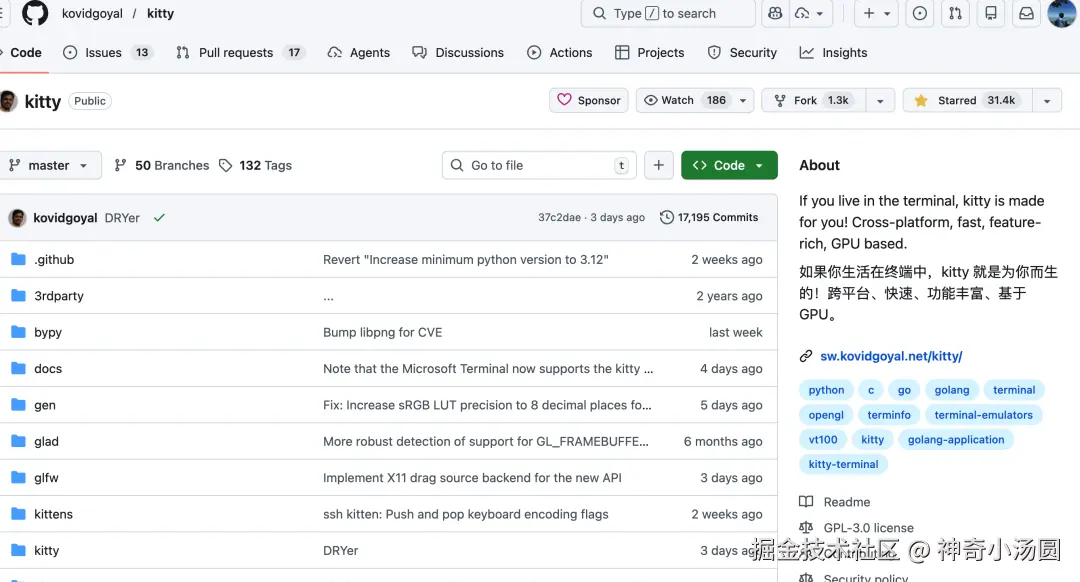Open the Copilot icon in header
Image resolution: width=1080 pixels, height=582 pixels.
[776, 13]
